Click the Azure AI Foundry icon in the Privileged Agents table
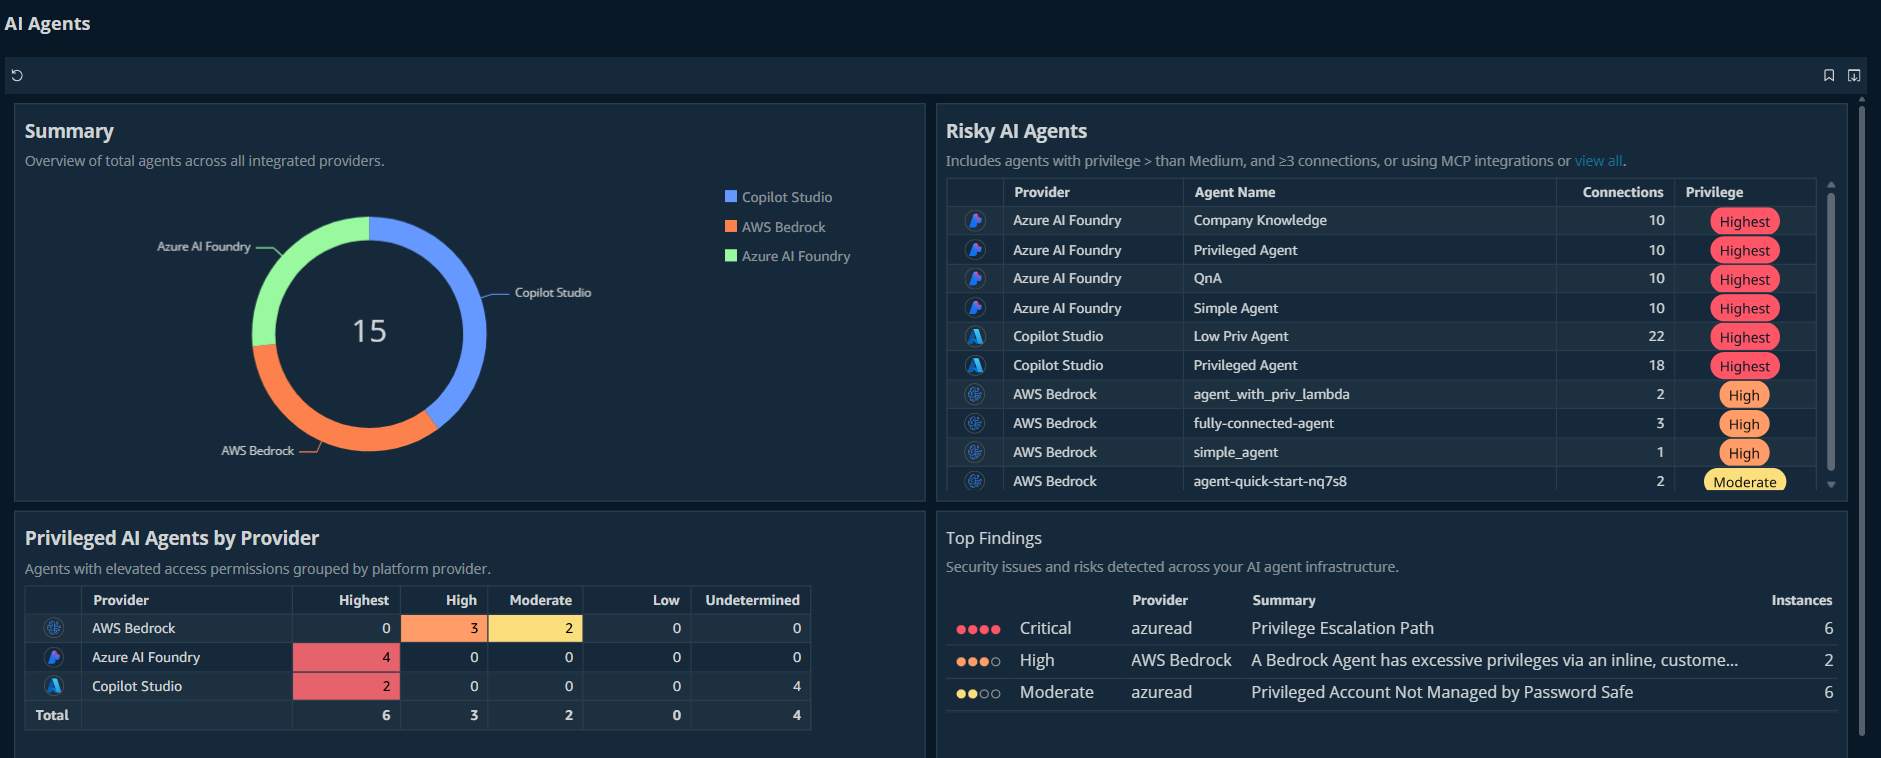Viewport: 1881px width, 758px height. click(x=54, y=657)
